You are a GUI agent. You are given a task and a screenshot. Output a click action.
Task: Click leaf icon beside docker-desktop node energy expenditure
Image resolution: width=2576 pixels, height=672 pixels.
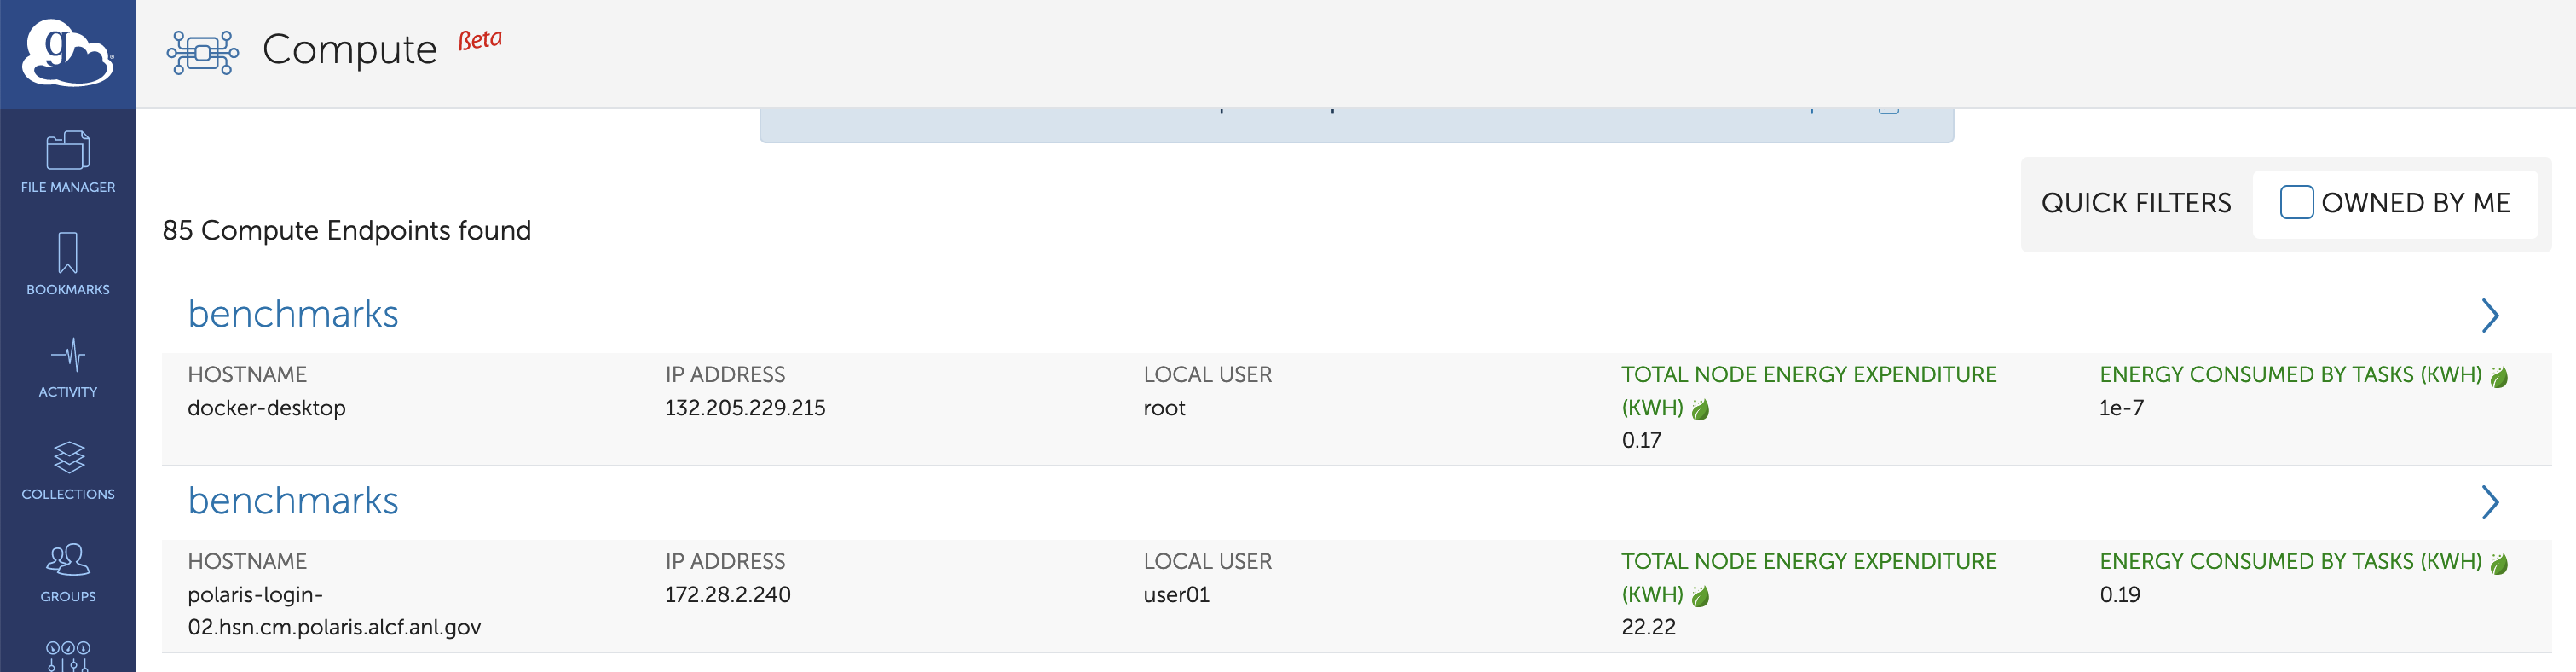tap(1700, 409)
